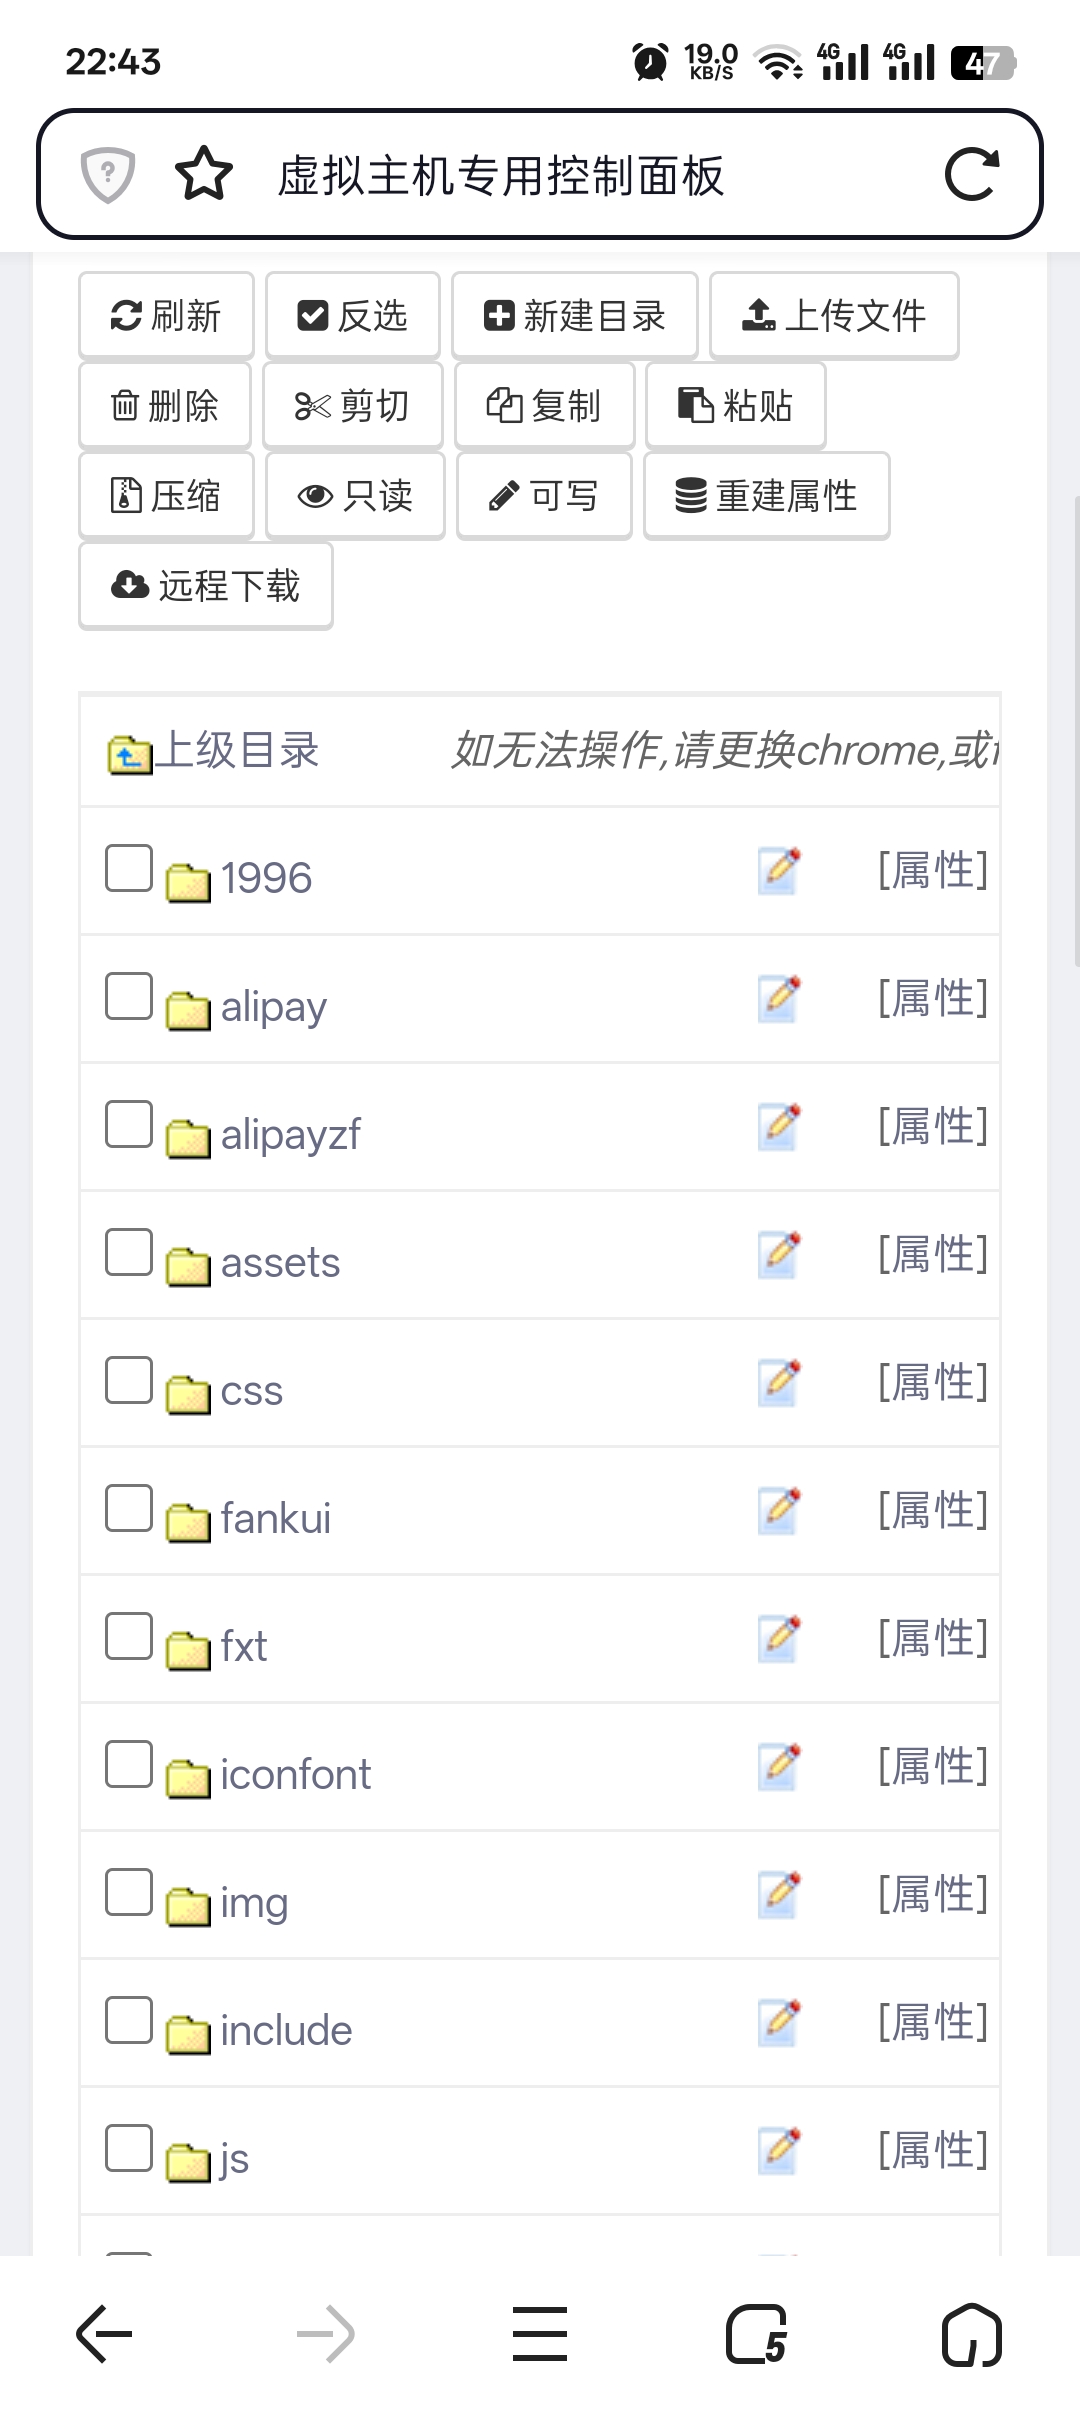Reload the page with the refresh icon

(971, 175)
